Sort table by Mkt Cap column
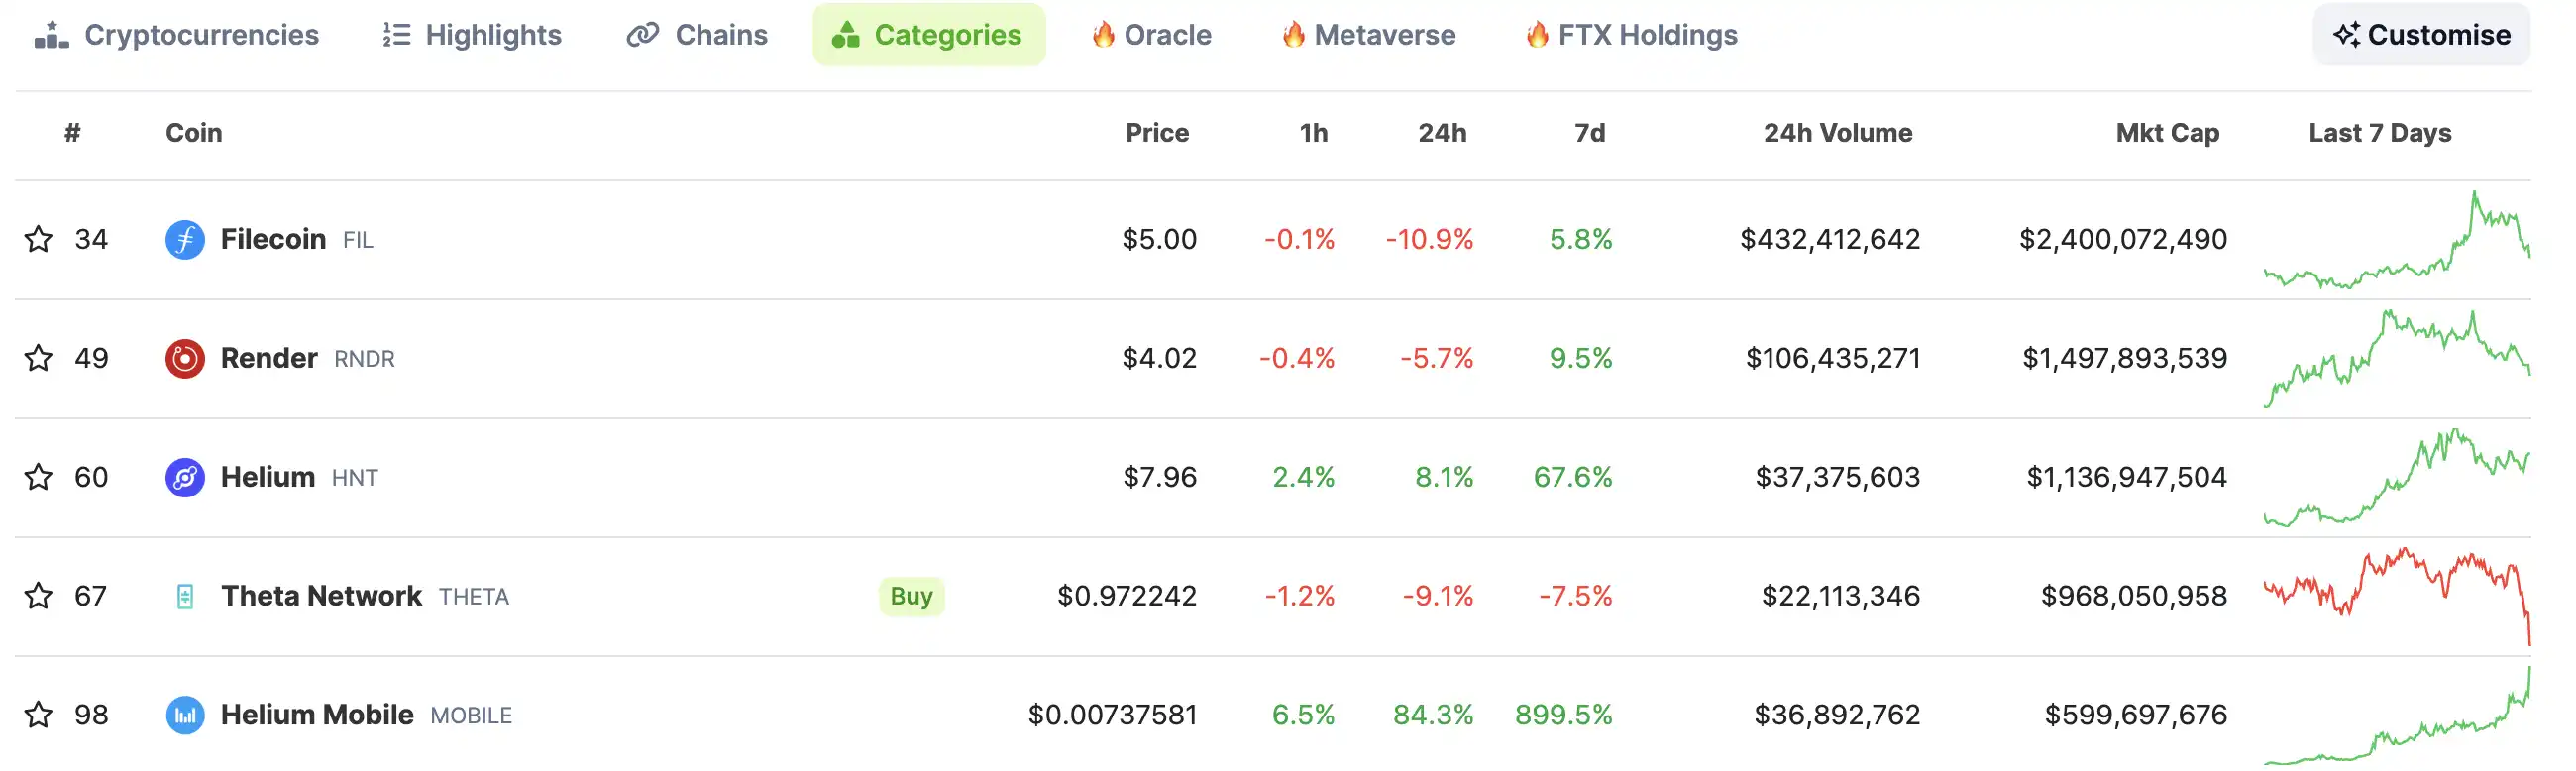 click(x=2167, y=133)
